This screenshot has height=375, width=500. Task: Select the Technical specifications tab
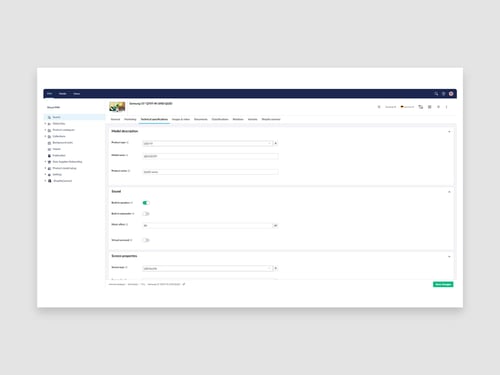(x=154, y=119)
